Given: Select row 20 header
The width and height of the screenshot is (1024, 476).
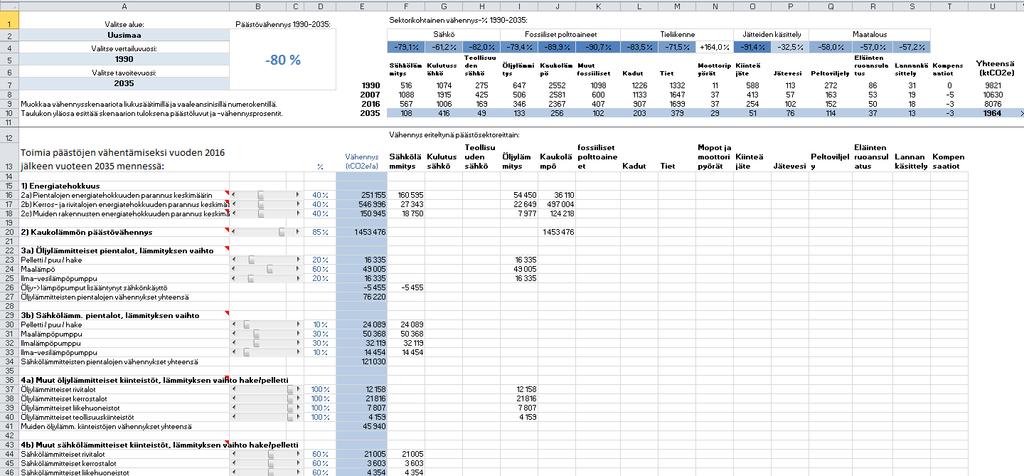Looking at the screenshot, I should coord(10,232).
